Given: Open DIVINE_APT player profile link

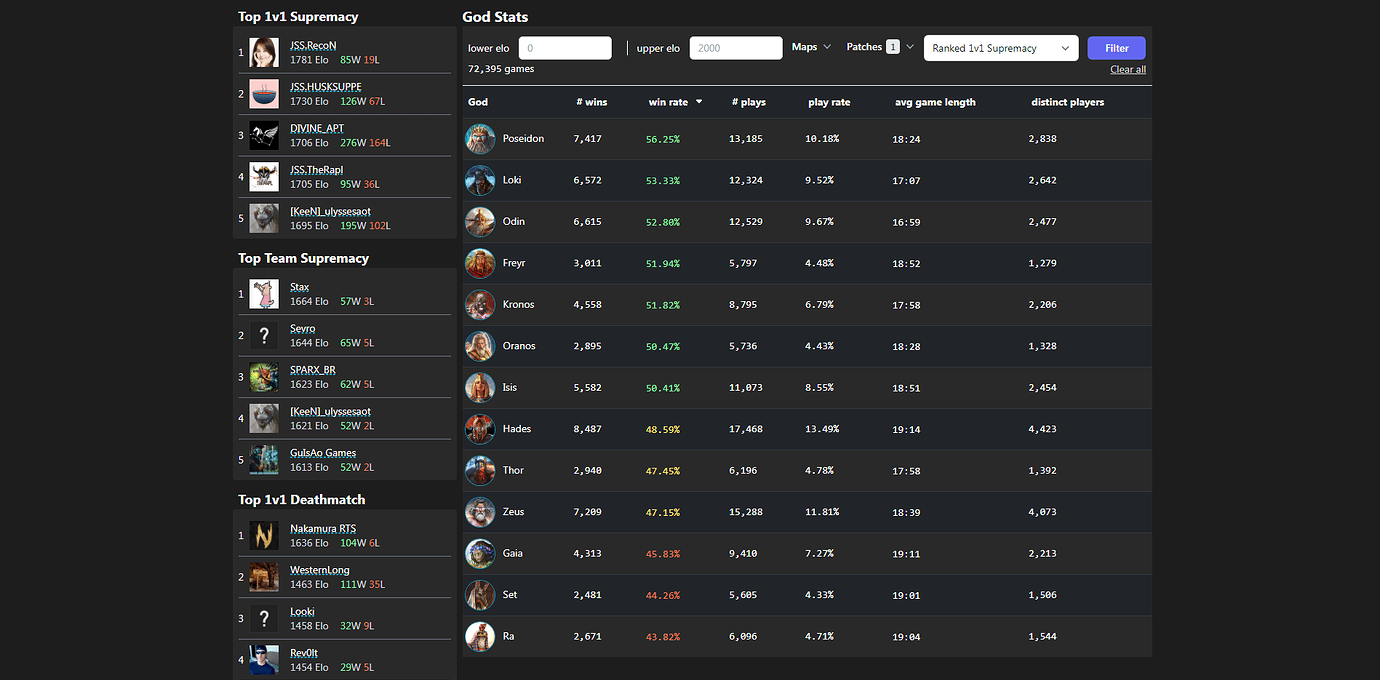Looking at the screenshot, I should [x=317, y=128].
